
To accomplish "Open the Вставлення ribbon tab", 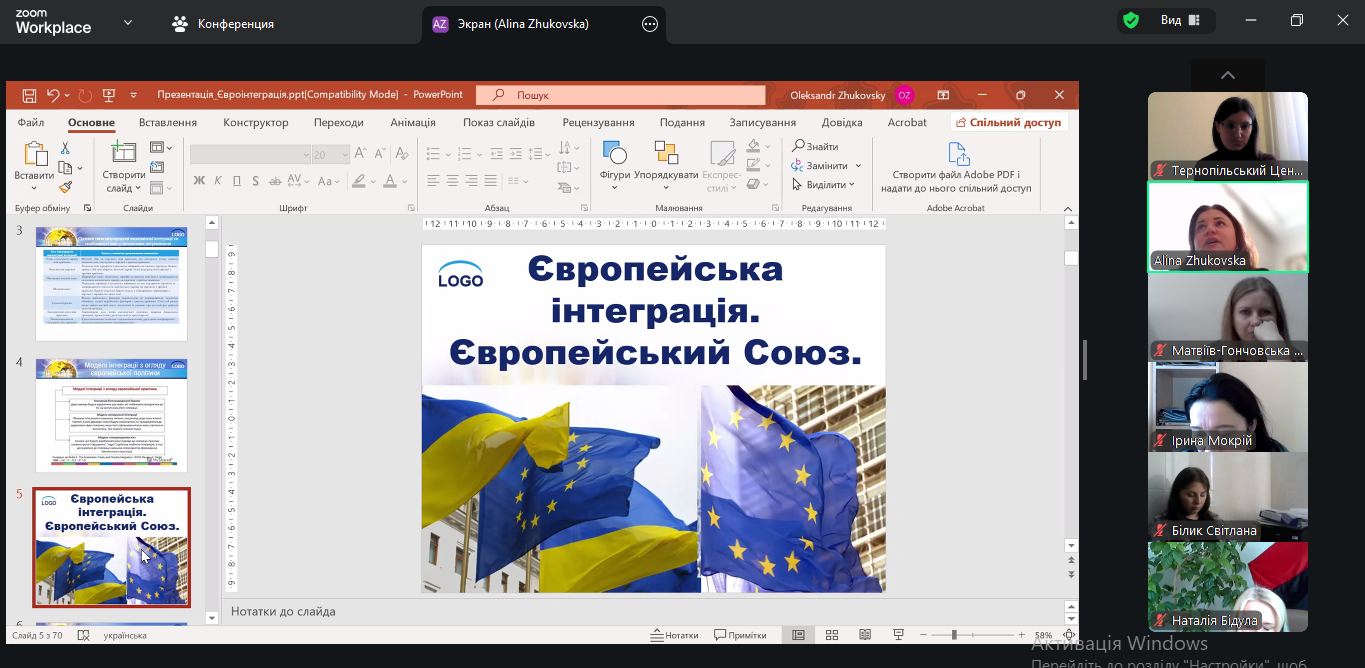I will pos(167,123).
